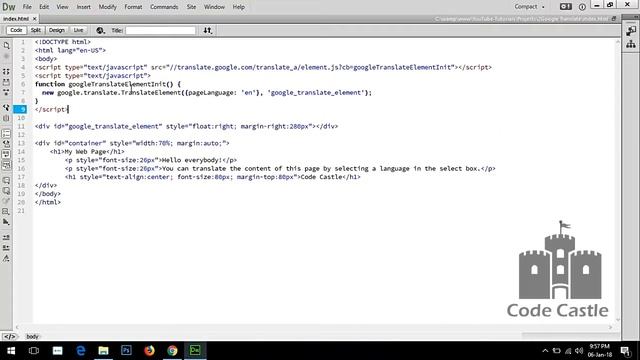Open the Help menu
Viewport: 640px width, 360px height.
(x=239, y=7)
